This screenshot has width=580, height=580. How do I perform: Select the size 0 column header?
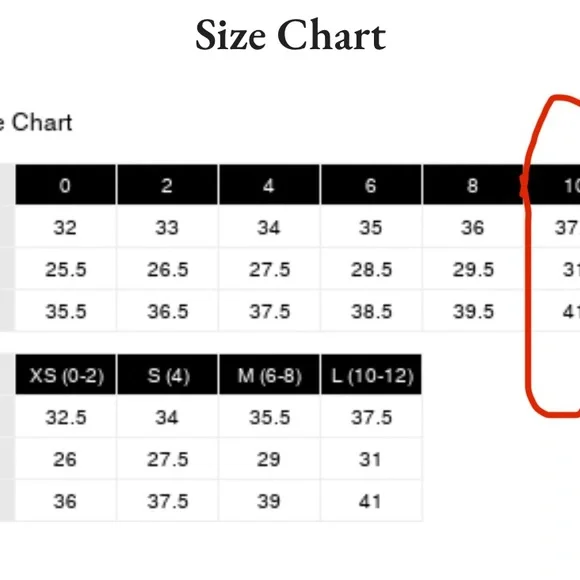pyautogui.click(x=65, y=185)
